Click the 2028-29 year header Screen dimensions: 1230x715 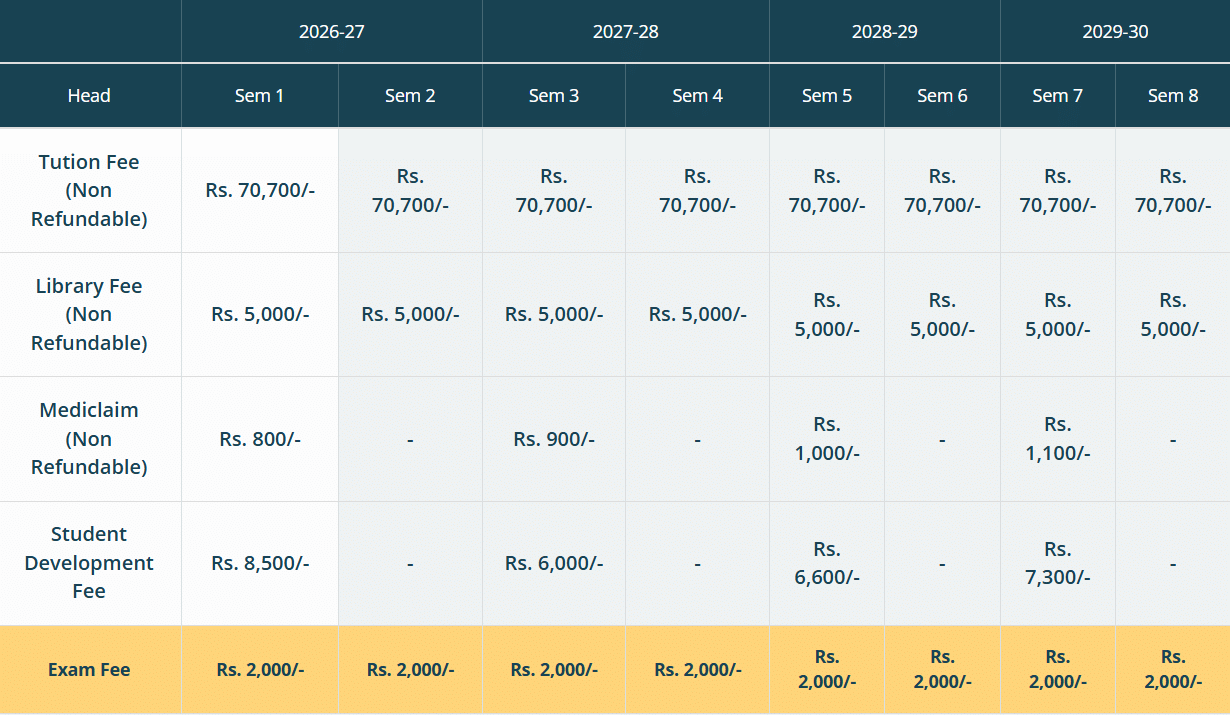(x=884, y=32)
